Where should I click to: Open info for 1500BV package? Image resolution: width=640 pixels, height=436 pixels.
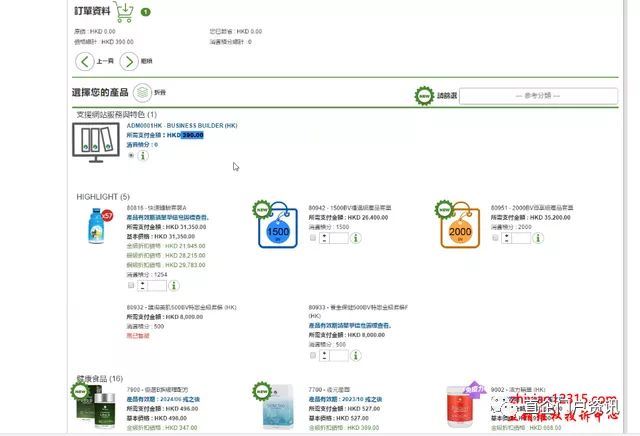click(356, 238)
